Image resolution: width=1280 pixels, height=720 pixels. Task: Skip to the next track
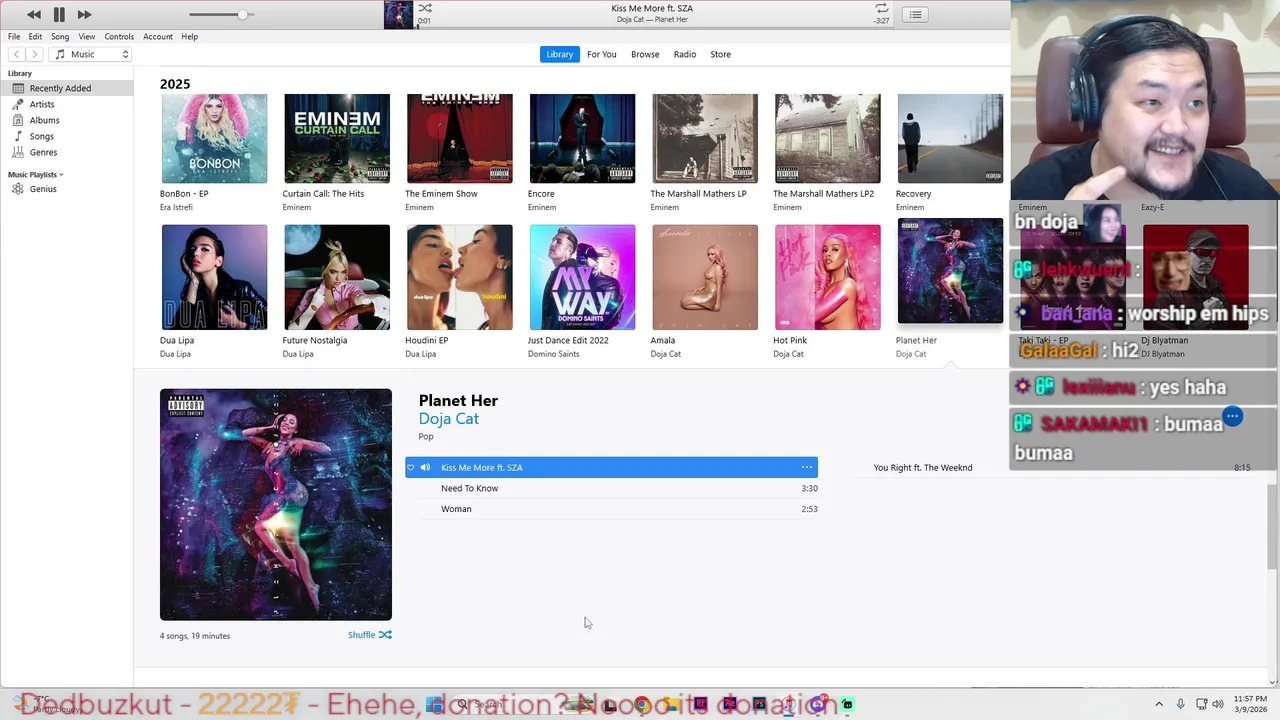pos(84,14)
